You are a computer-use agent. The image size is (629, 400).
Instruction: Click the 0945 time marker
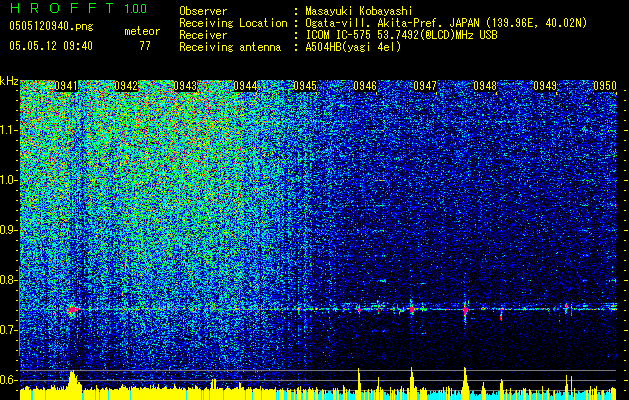305,86
